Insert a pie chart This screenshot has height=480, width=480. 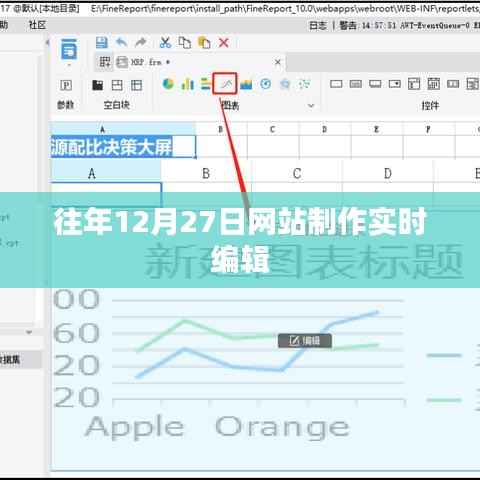click(168, 84)
